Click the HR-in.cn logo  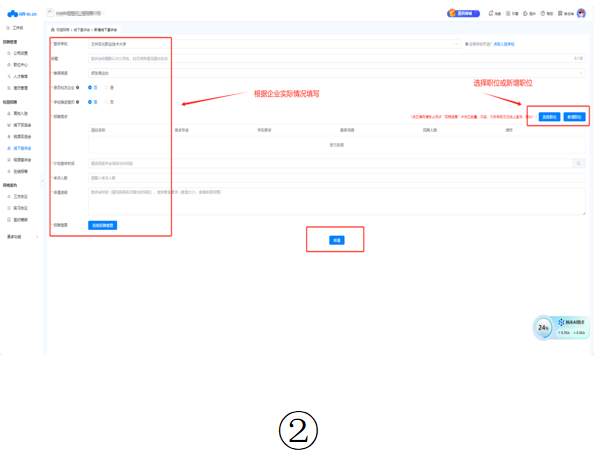click(x=21, y=14)
